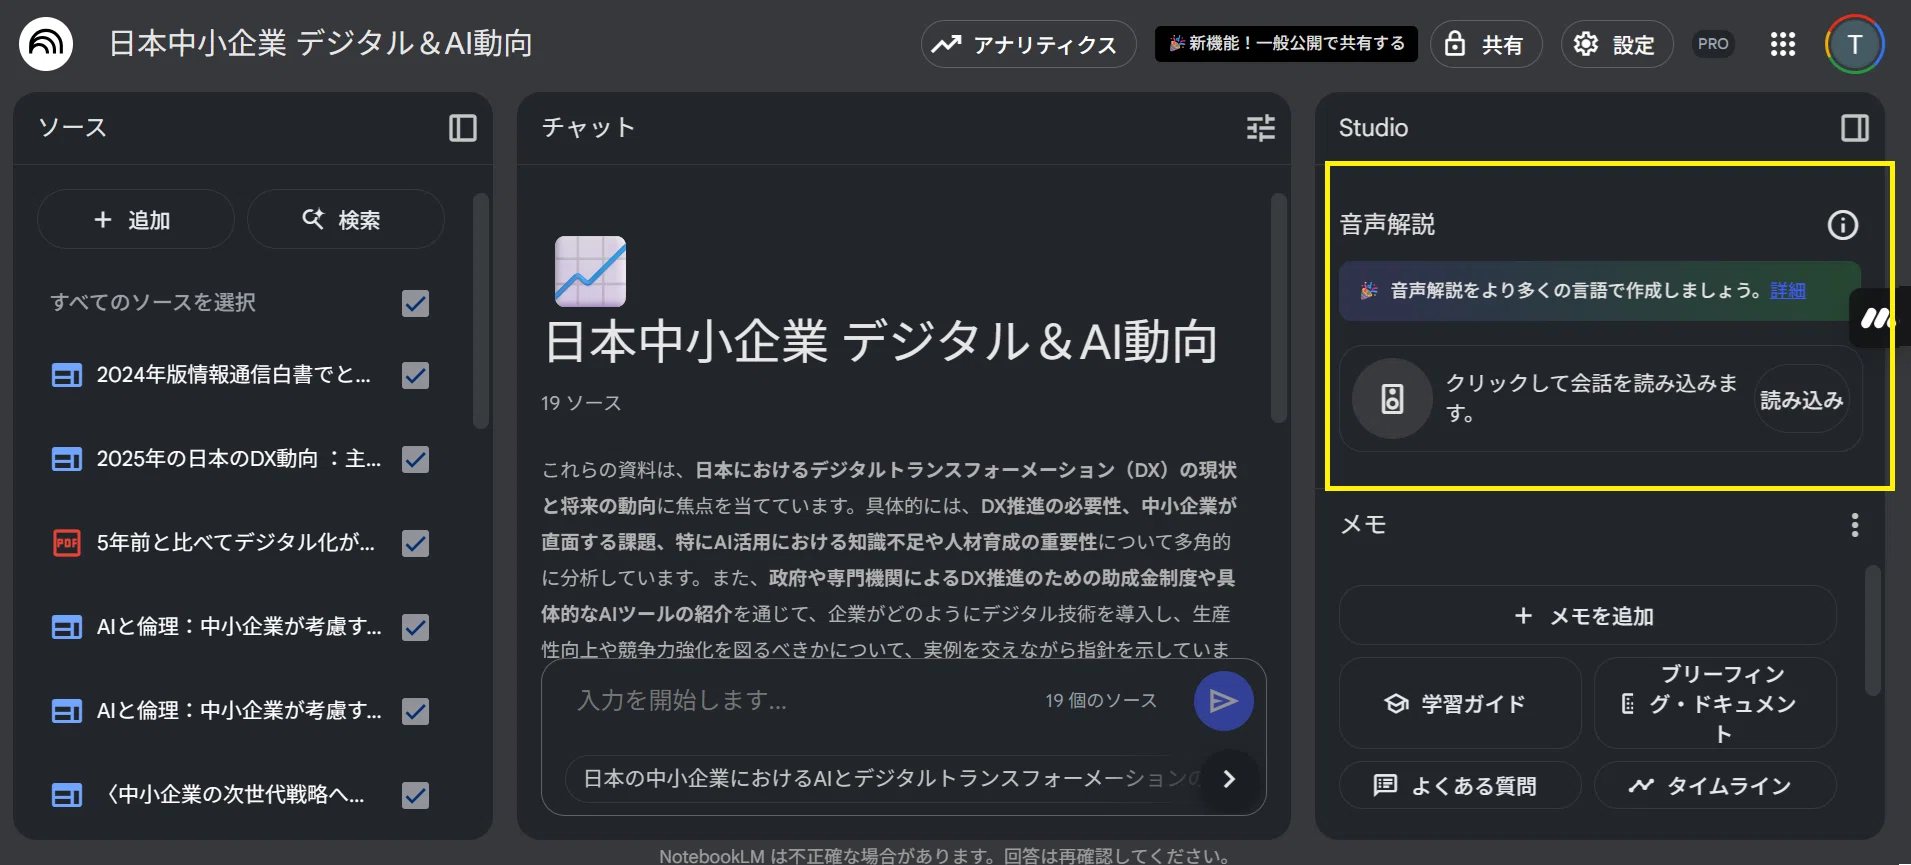
Task: Open the NotebookLM home logo
Action: [x=46, y=44]
